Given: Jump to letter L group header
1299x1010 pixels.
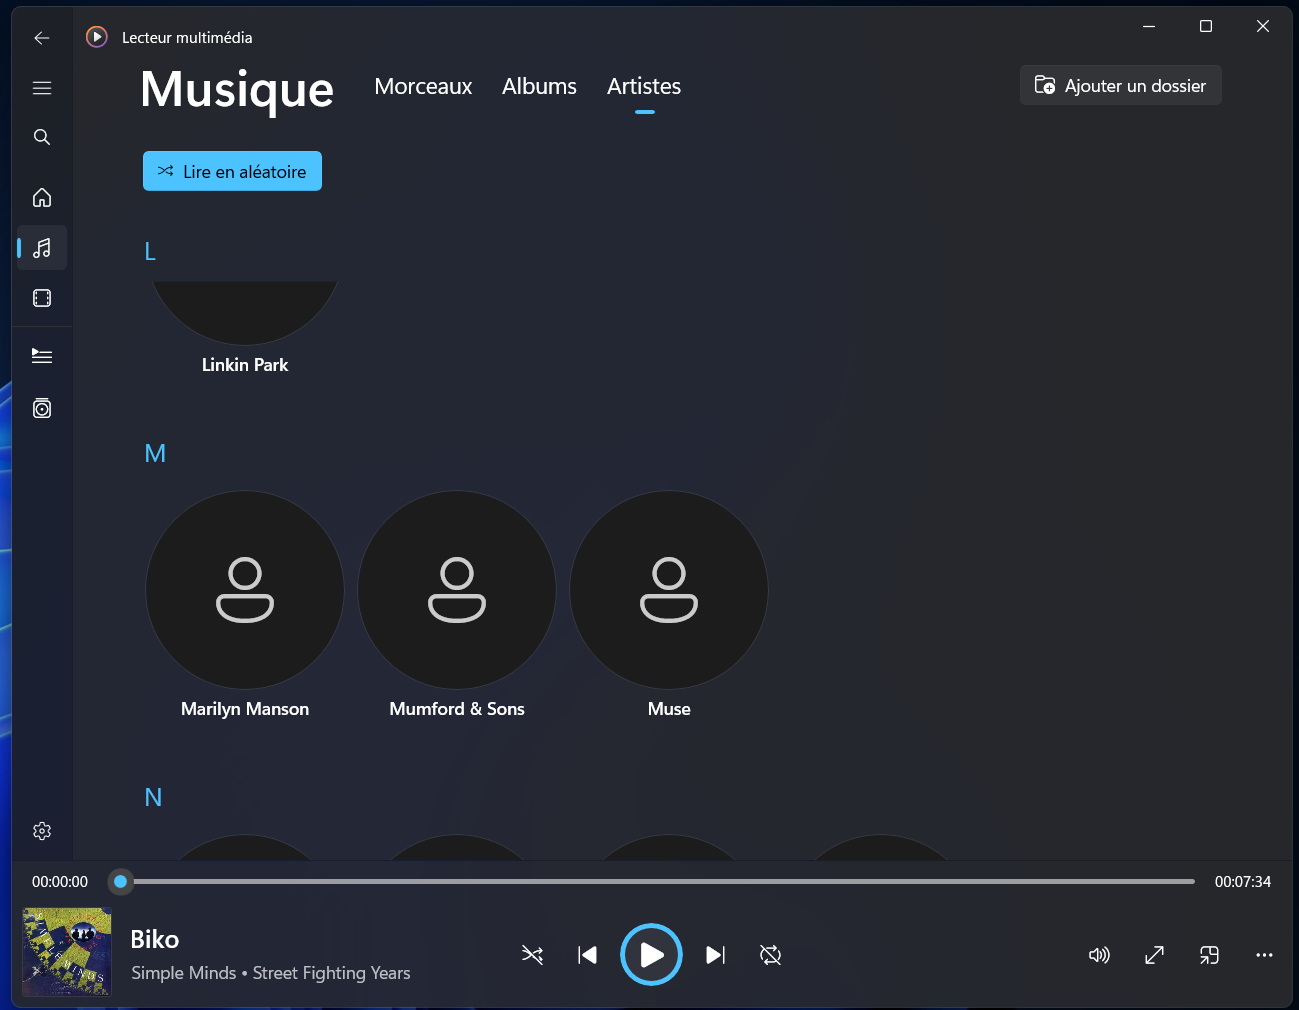Looking at the screenshot, I should [150, 252].
